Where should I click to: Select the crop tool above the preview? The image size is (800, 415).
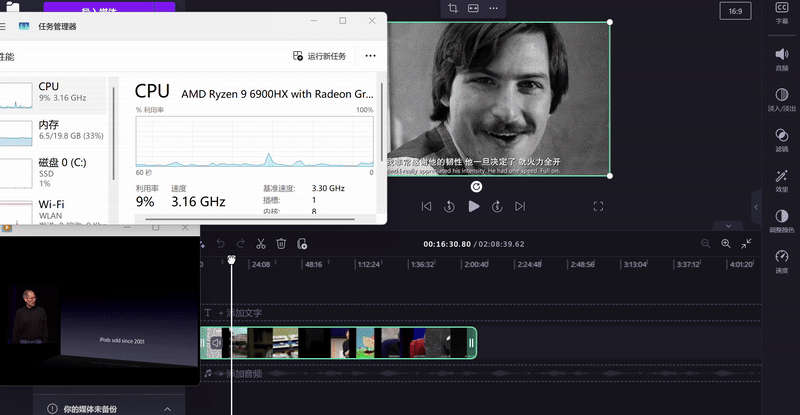tap(453, 8)
